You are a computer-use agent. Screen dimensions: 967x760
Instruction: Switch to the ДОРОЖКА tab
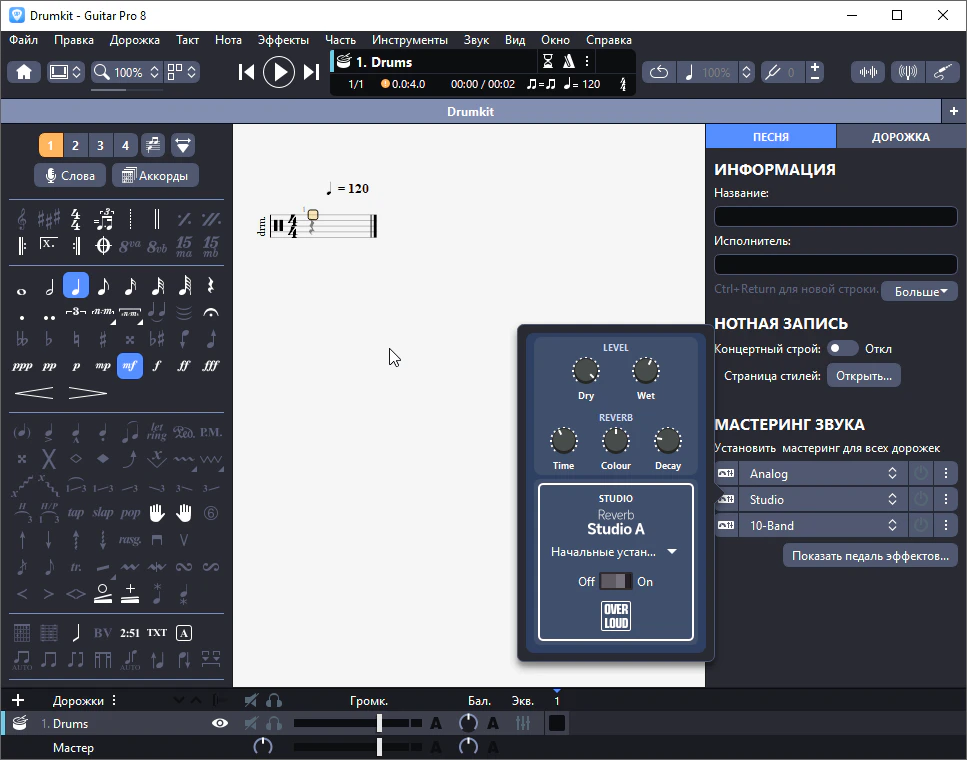pyautogui.click(x=900, y=137)
